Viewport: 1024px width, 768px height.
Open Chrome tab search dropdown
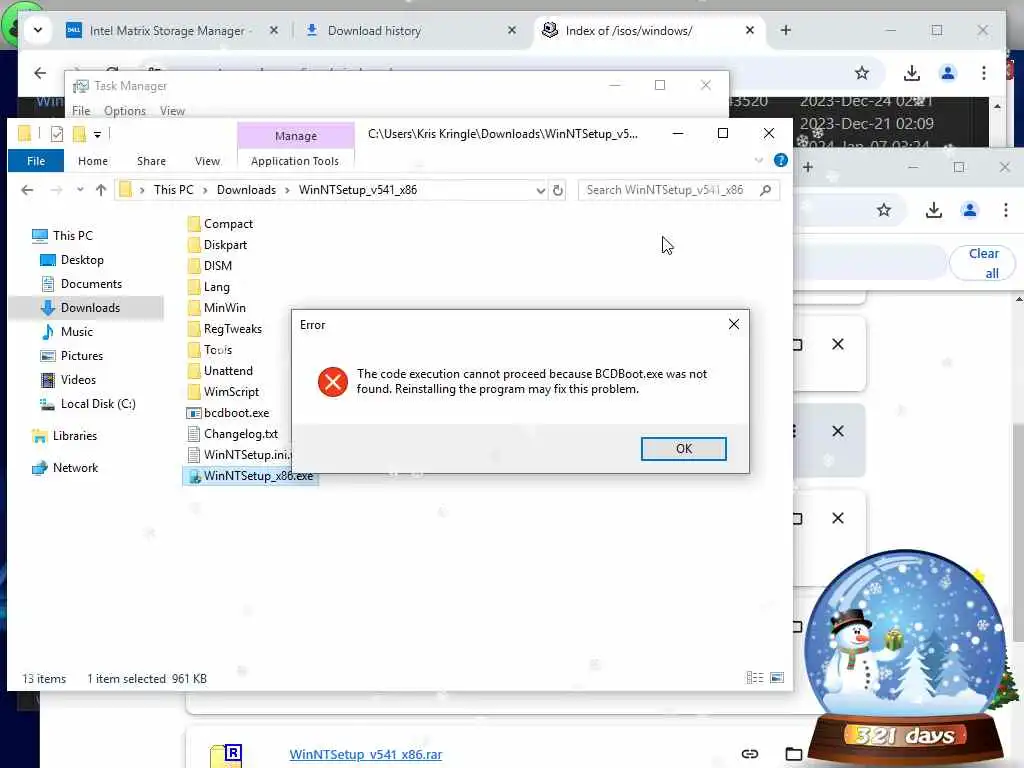38,30
